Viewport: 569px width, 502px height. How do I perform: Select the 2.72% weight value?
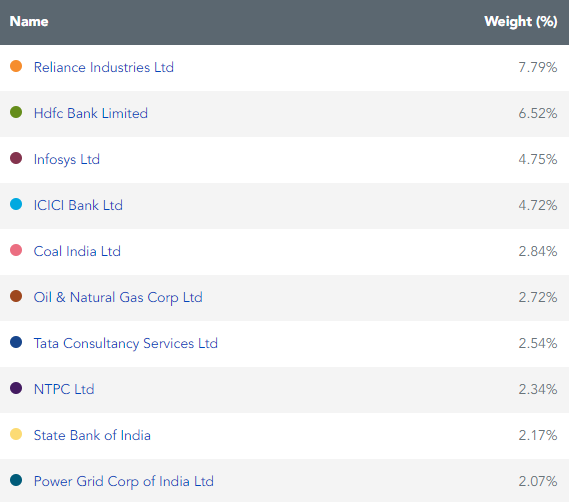point(538,297)
